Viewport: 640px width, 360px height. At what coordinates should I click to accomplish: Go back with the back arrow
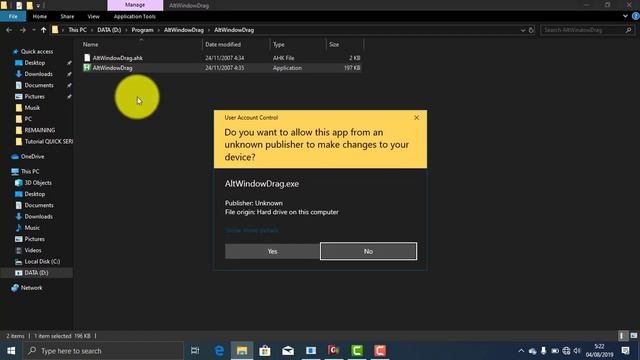pos(9,30)
